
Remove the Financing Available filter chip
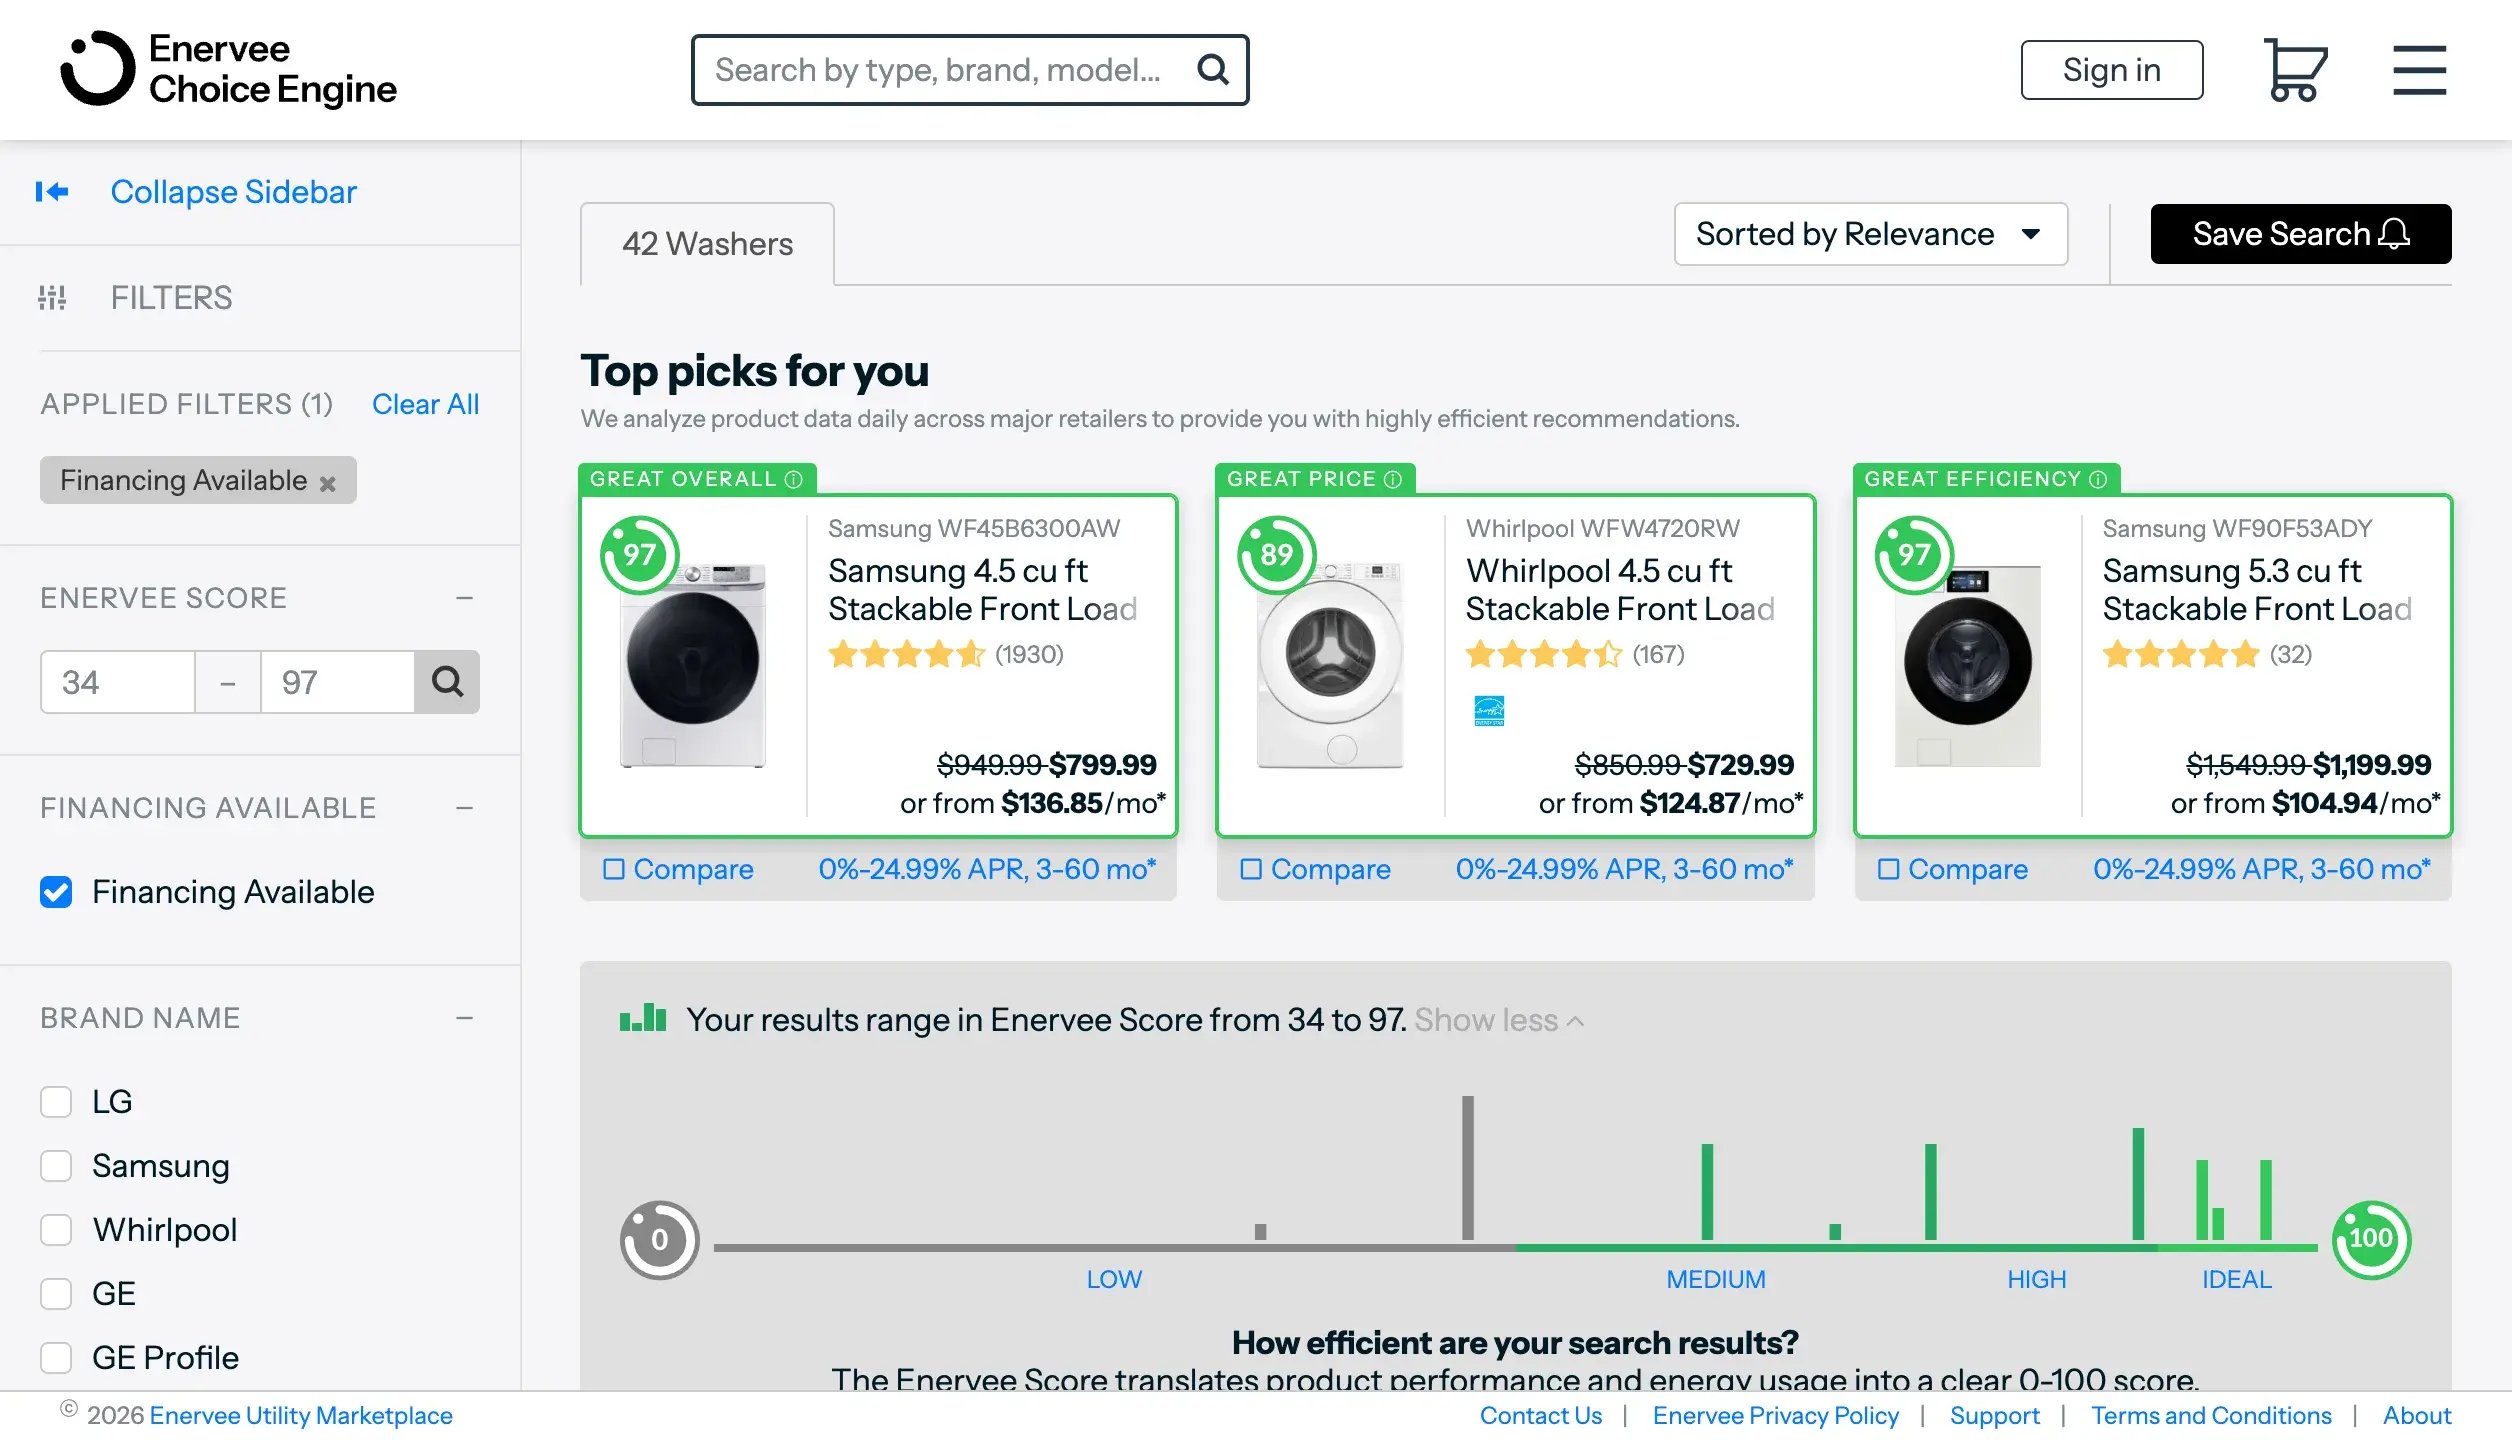coord(327,483)
